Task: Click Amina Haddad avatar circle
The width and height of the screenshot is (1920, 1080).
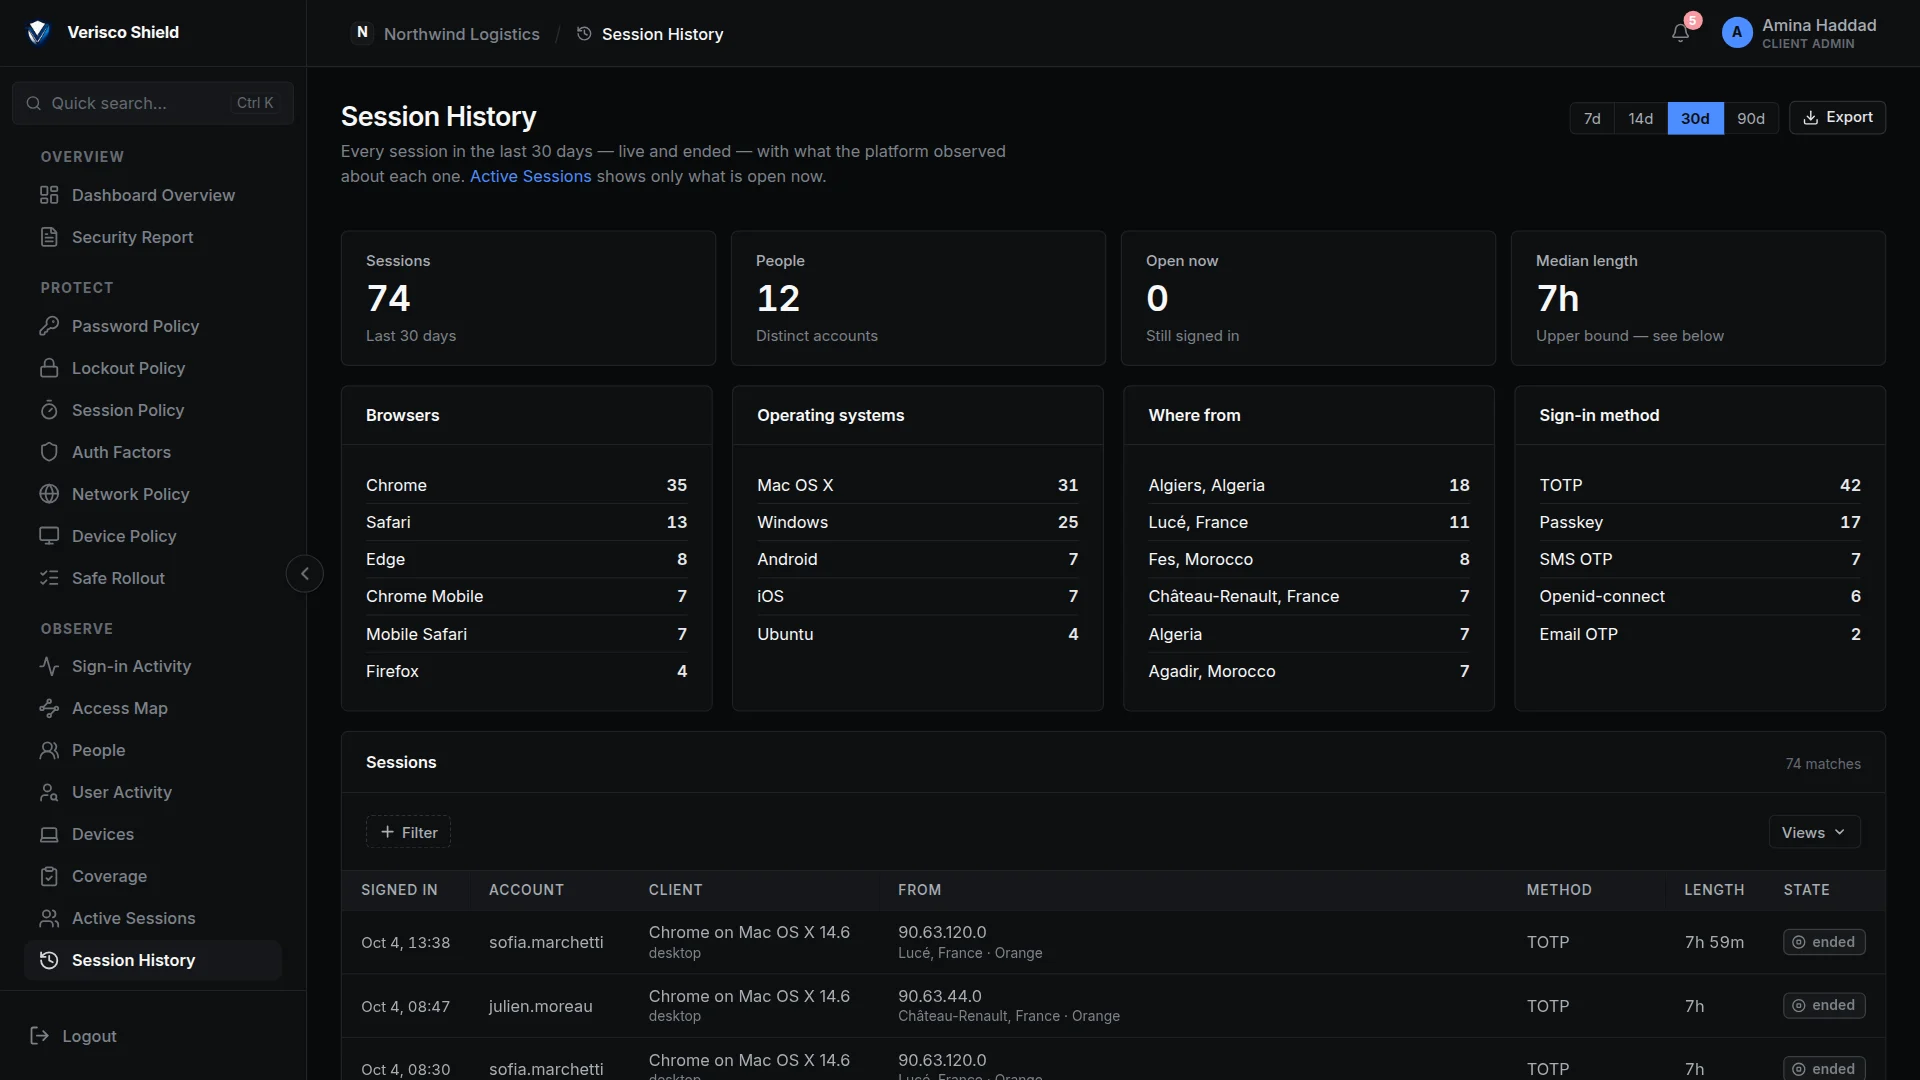Action: coord(1737,33)
